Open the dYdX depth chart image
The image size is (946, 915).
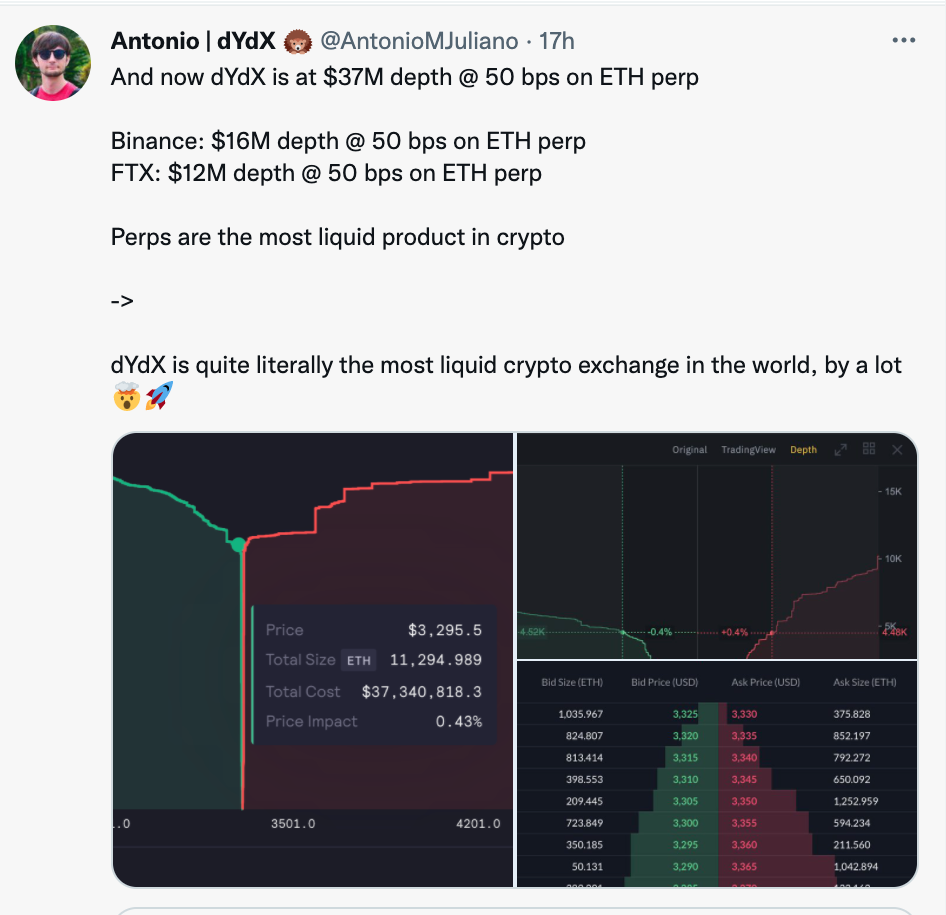(313, 660)
